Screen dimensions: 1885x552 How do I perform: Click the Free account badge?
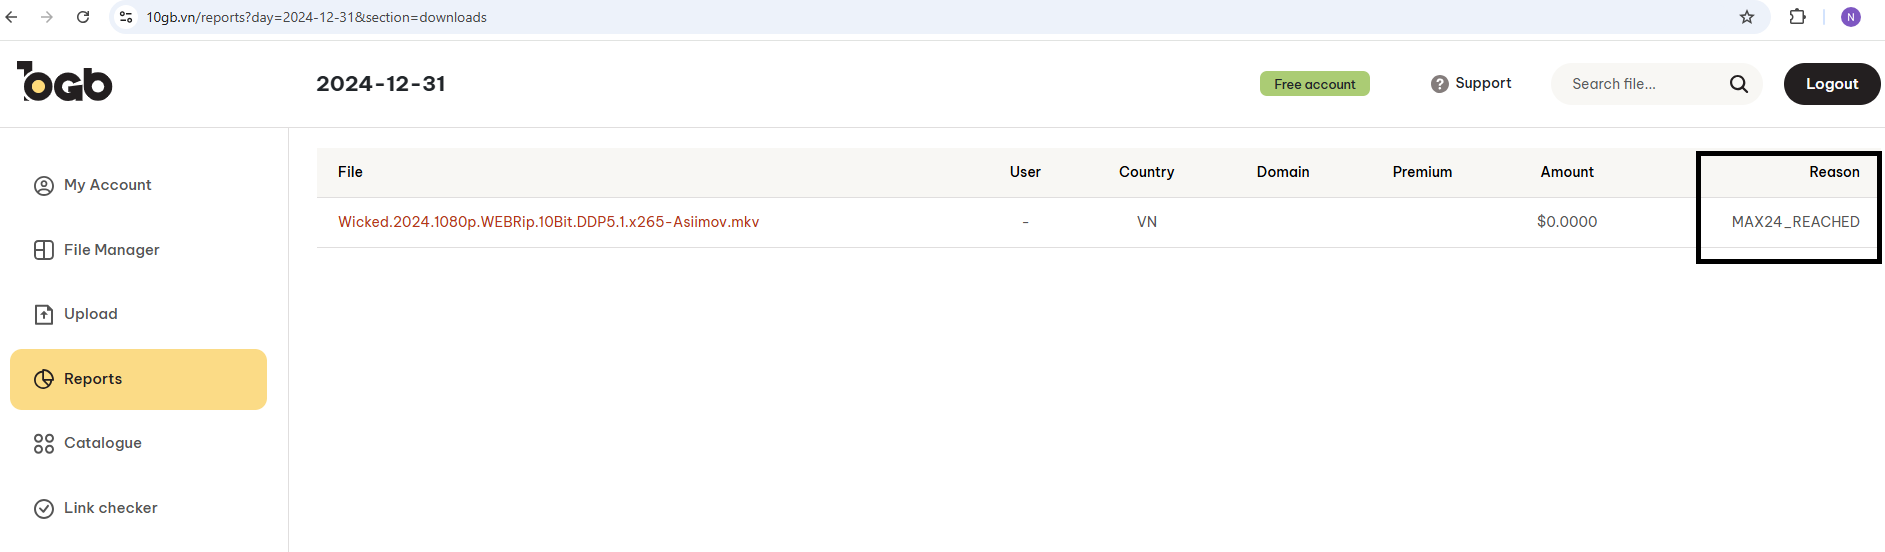tap(1315, 84)
